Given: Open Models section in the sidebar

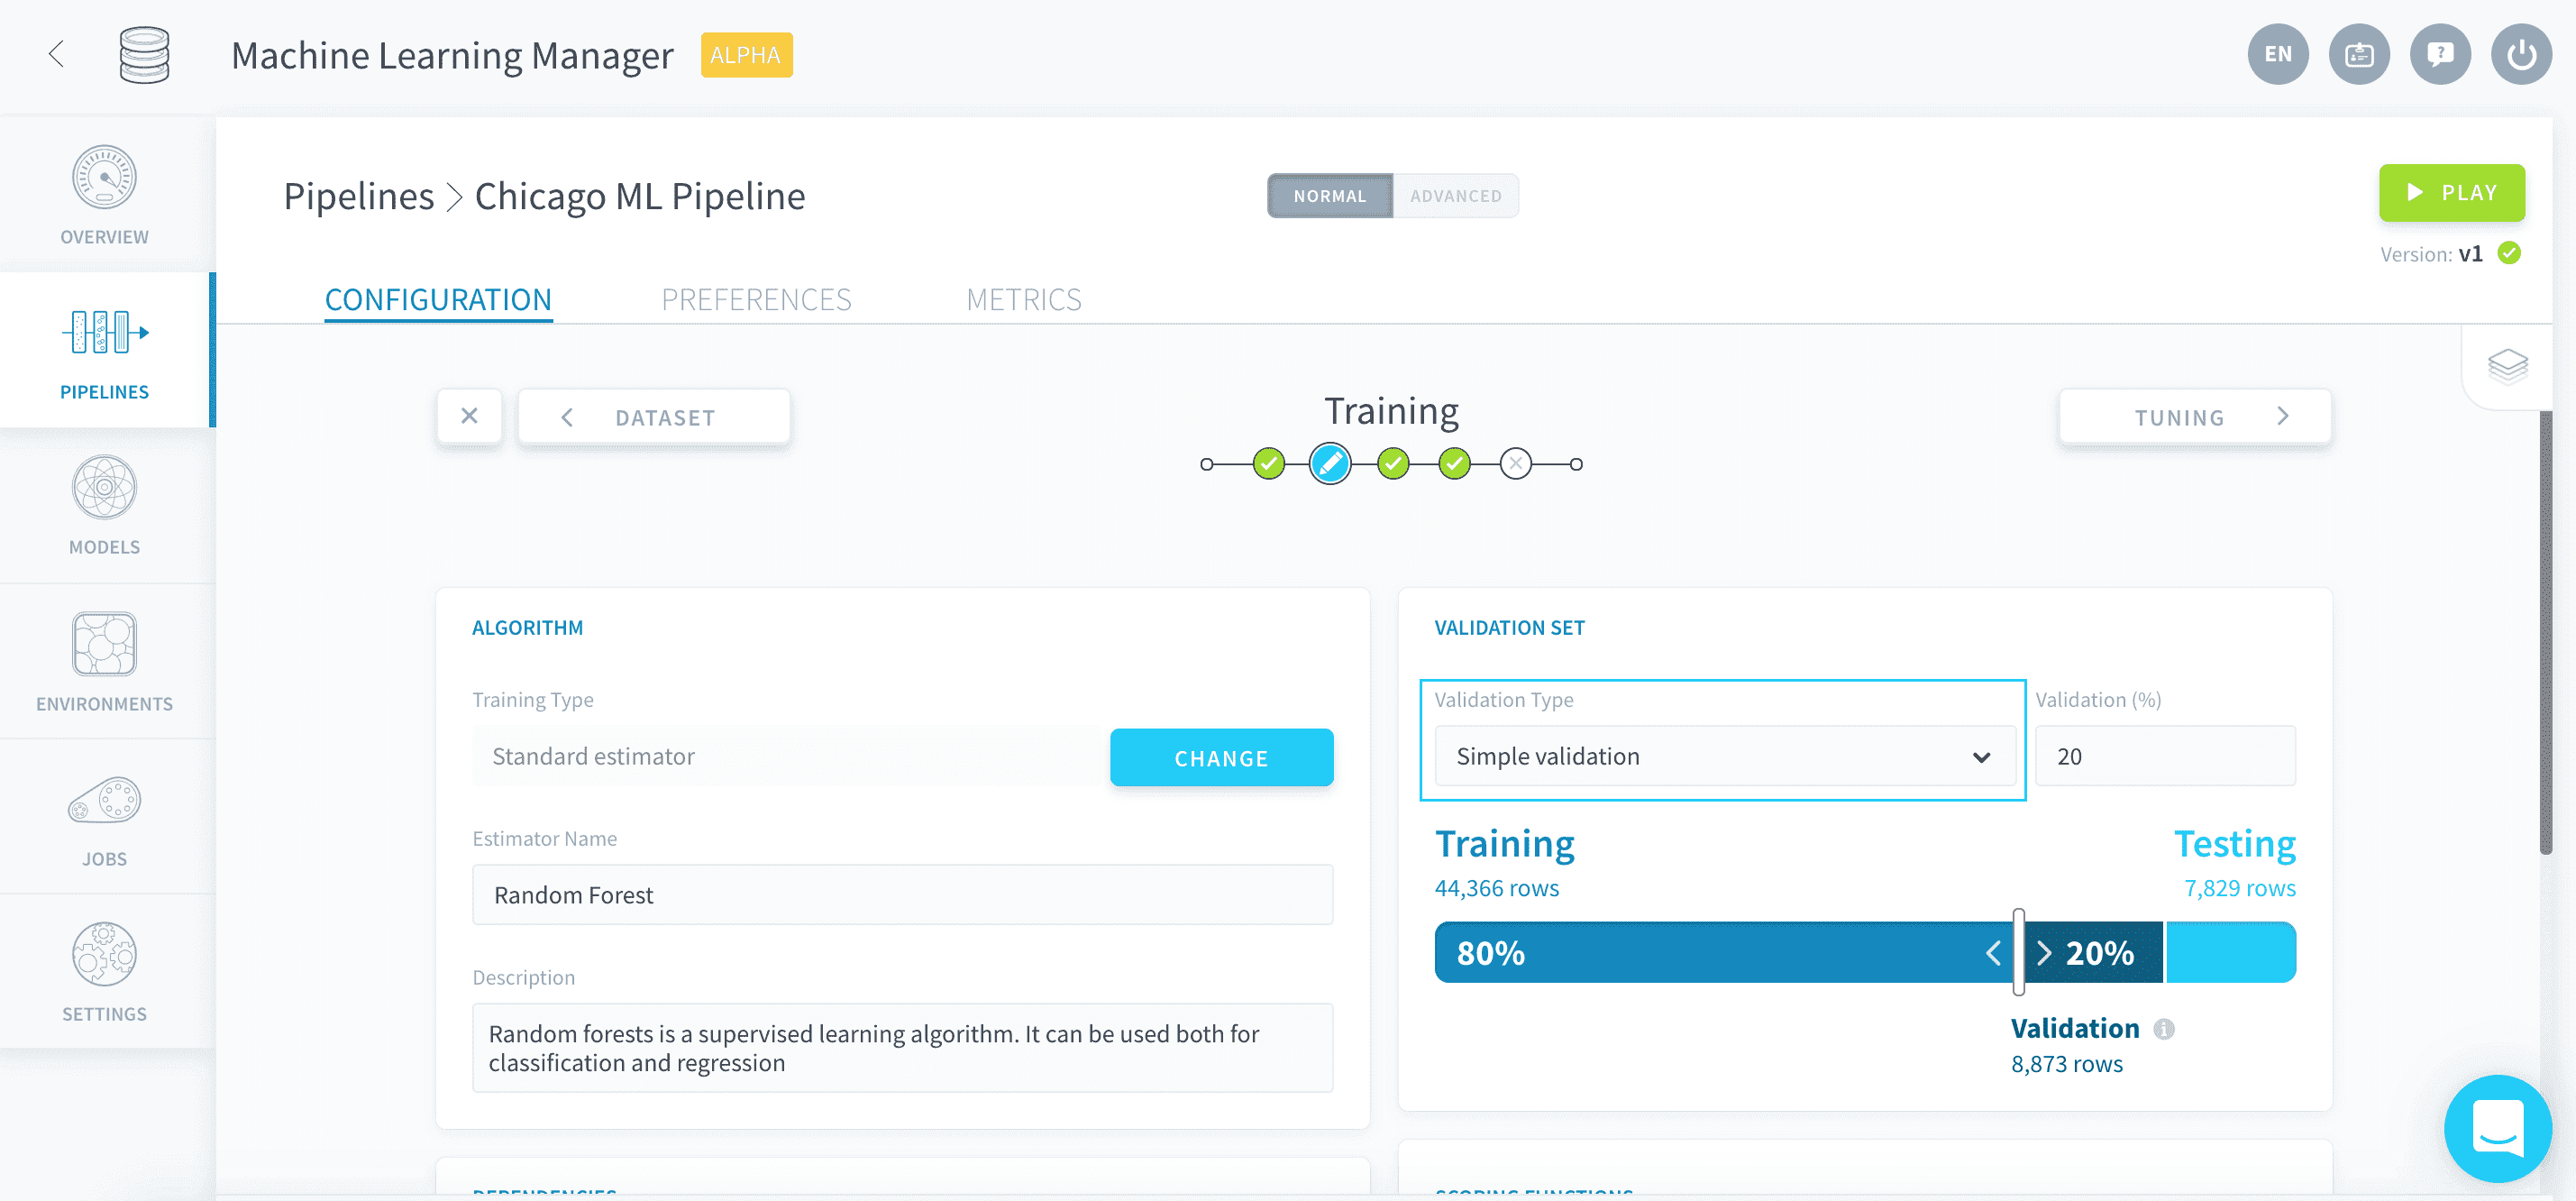Looking at the screenshot, I should 104,505.
